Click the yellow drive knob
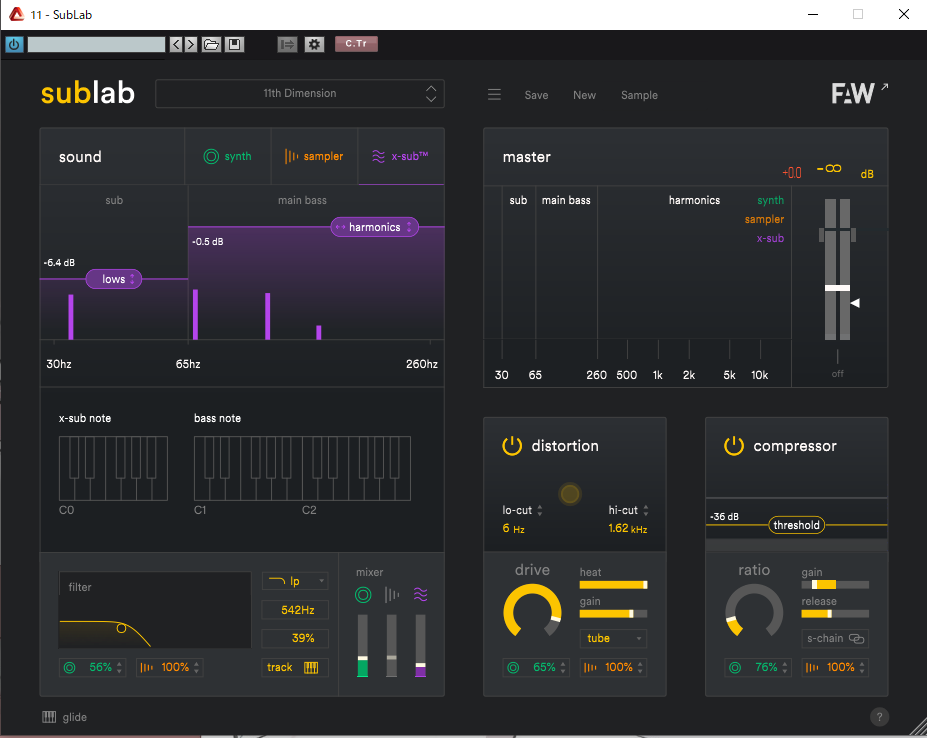Image resolution: width=927 pixels, height=738 pixels. pyautogui.click(x=532, y=613)
